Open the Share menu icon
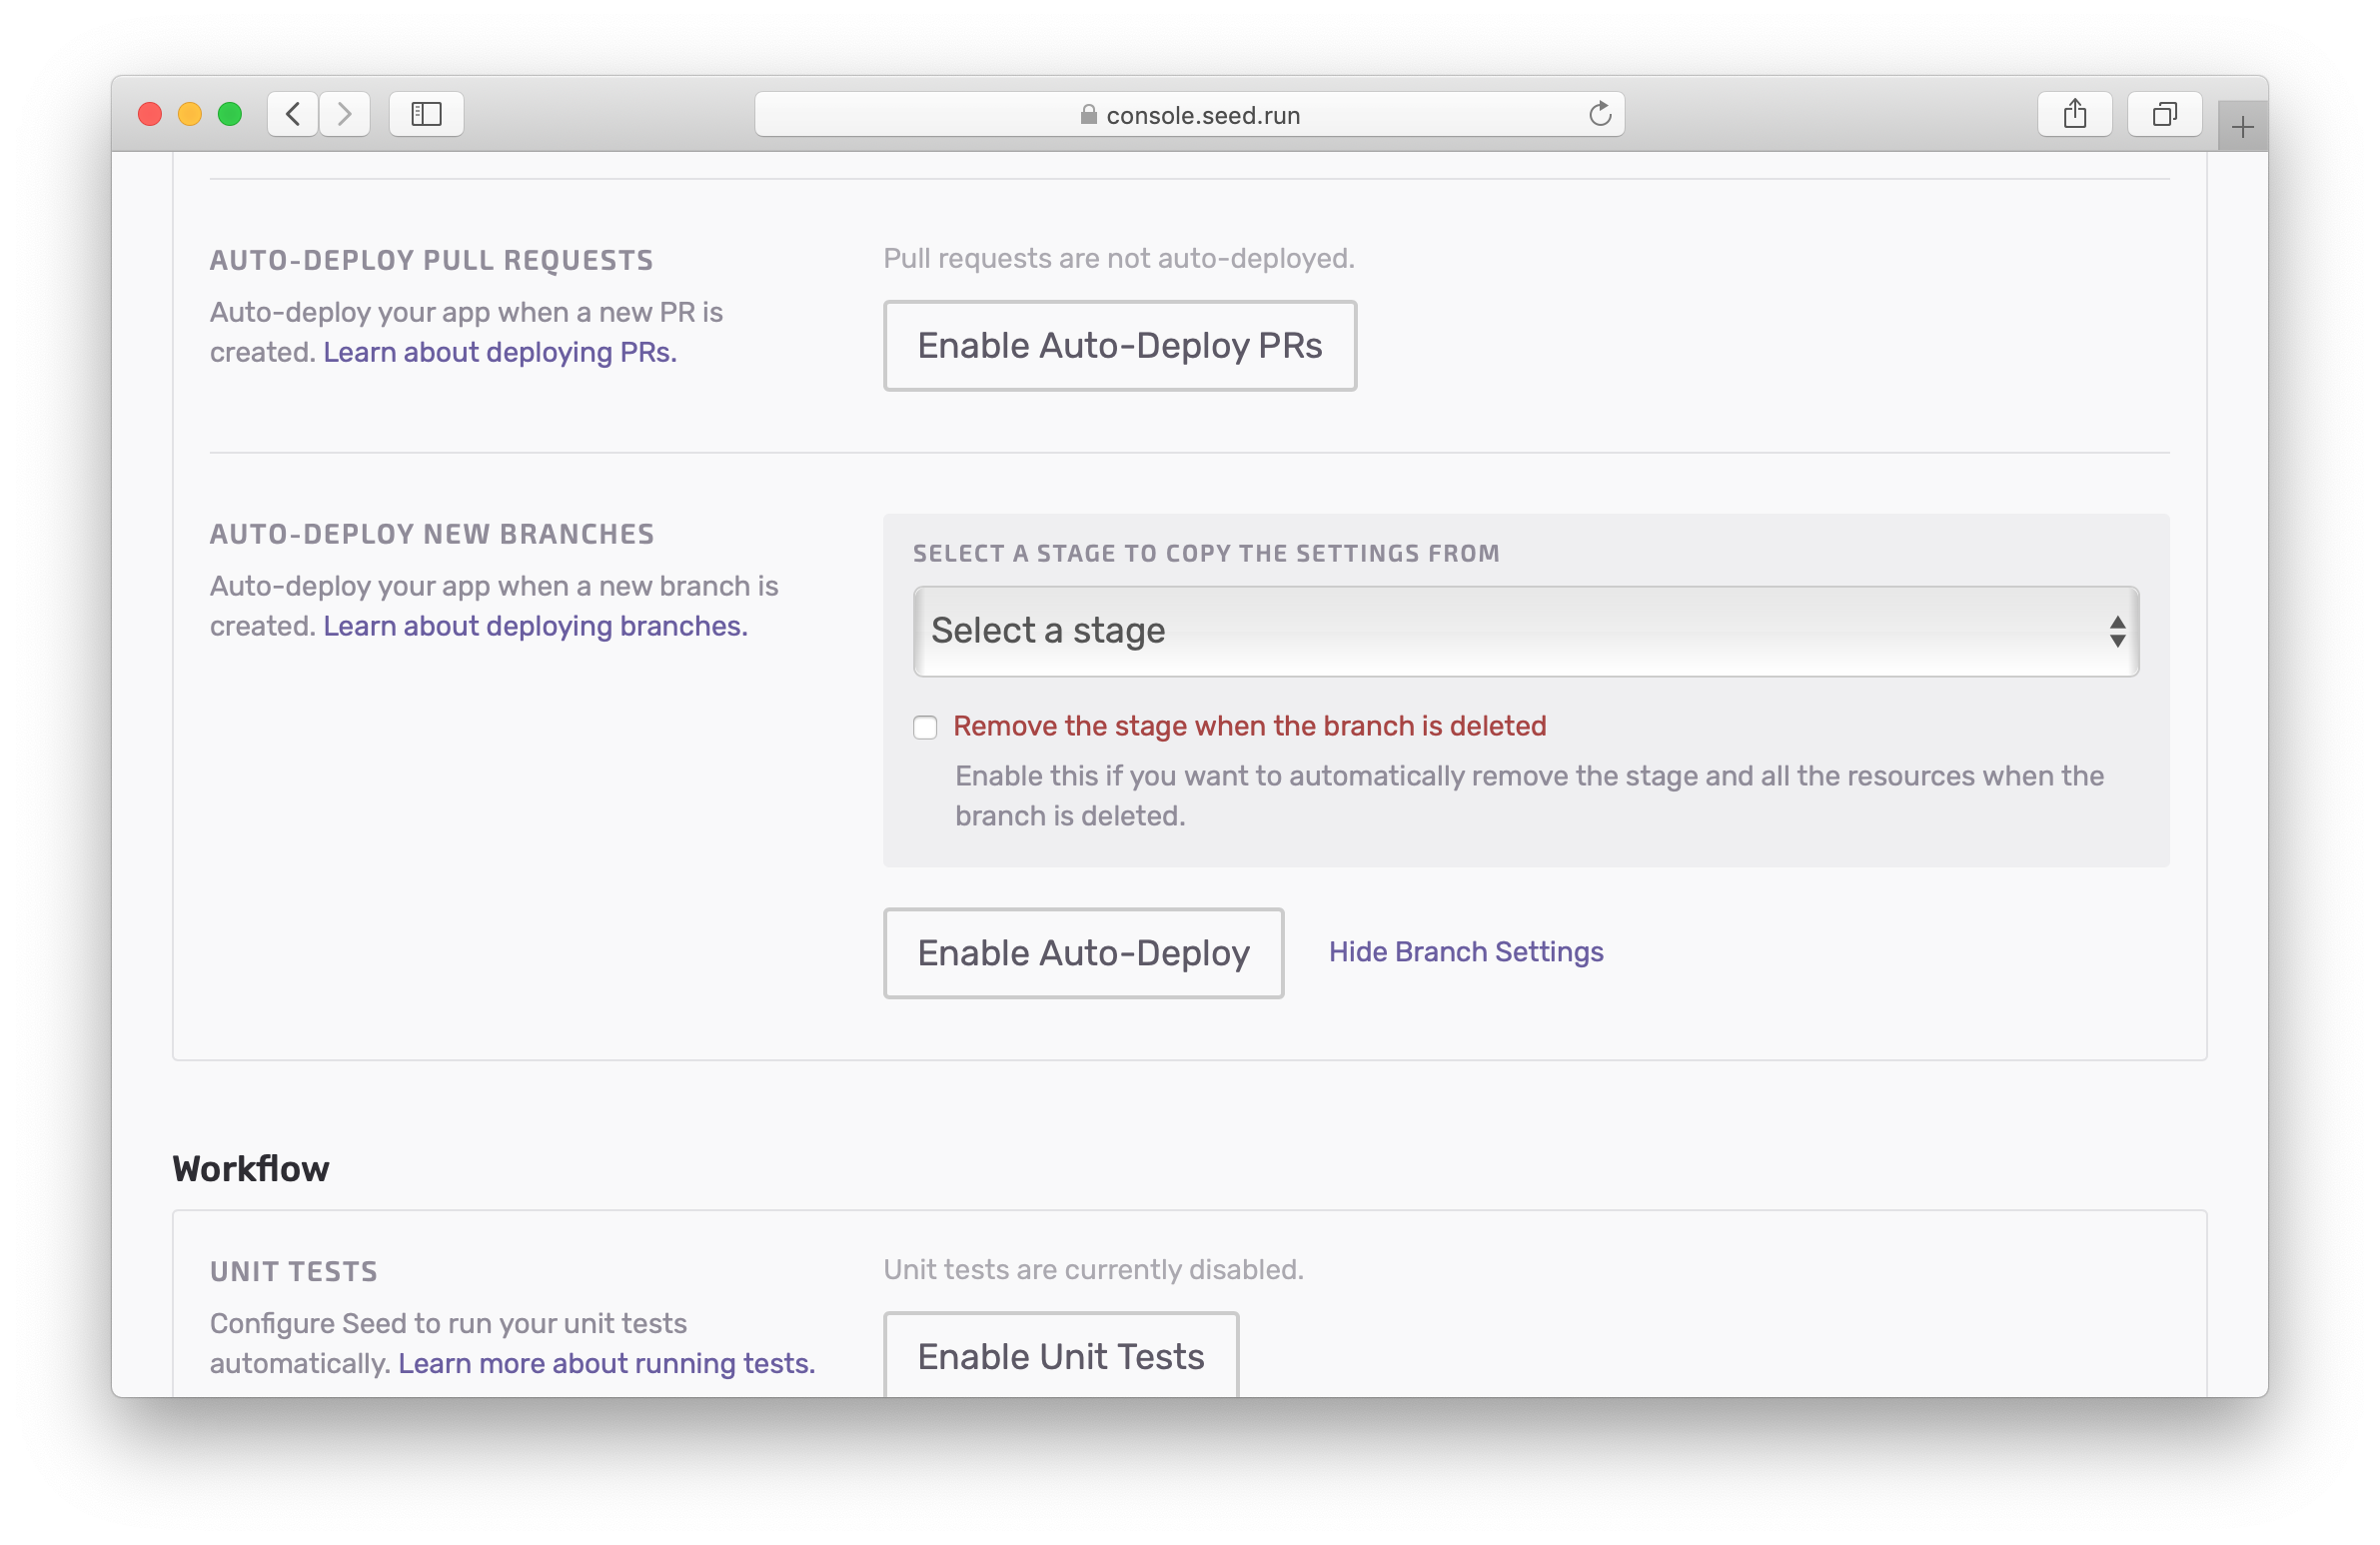 tap(2075, 114)
